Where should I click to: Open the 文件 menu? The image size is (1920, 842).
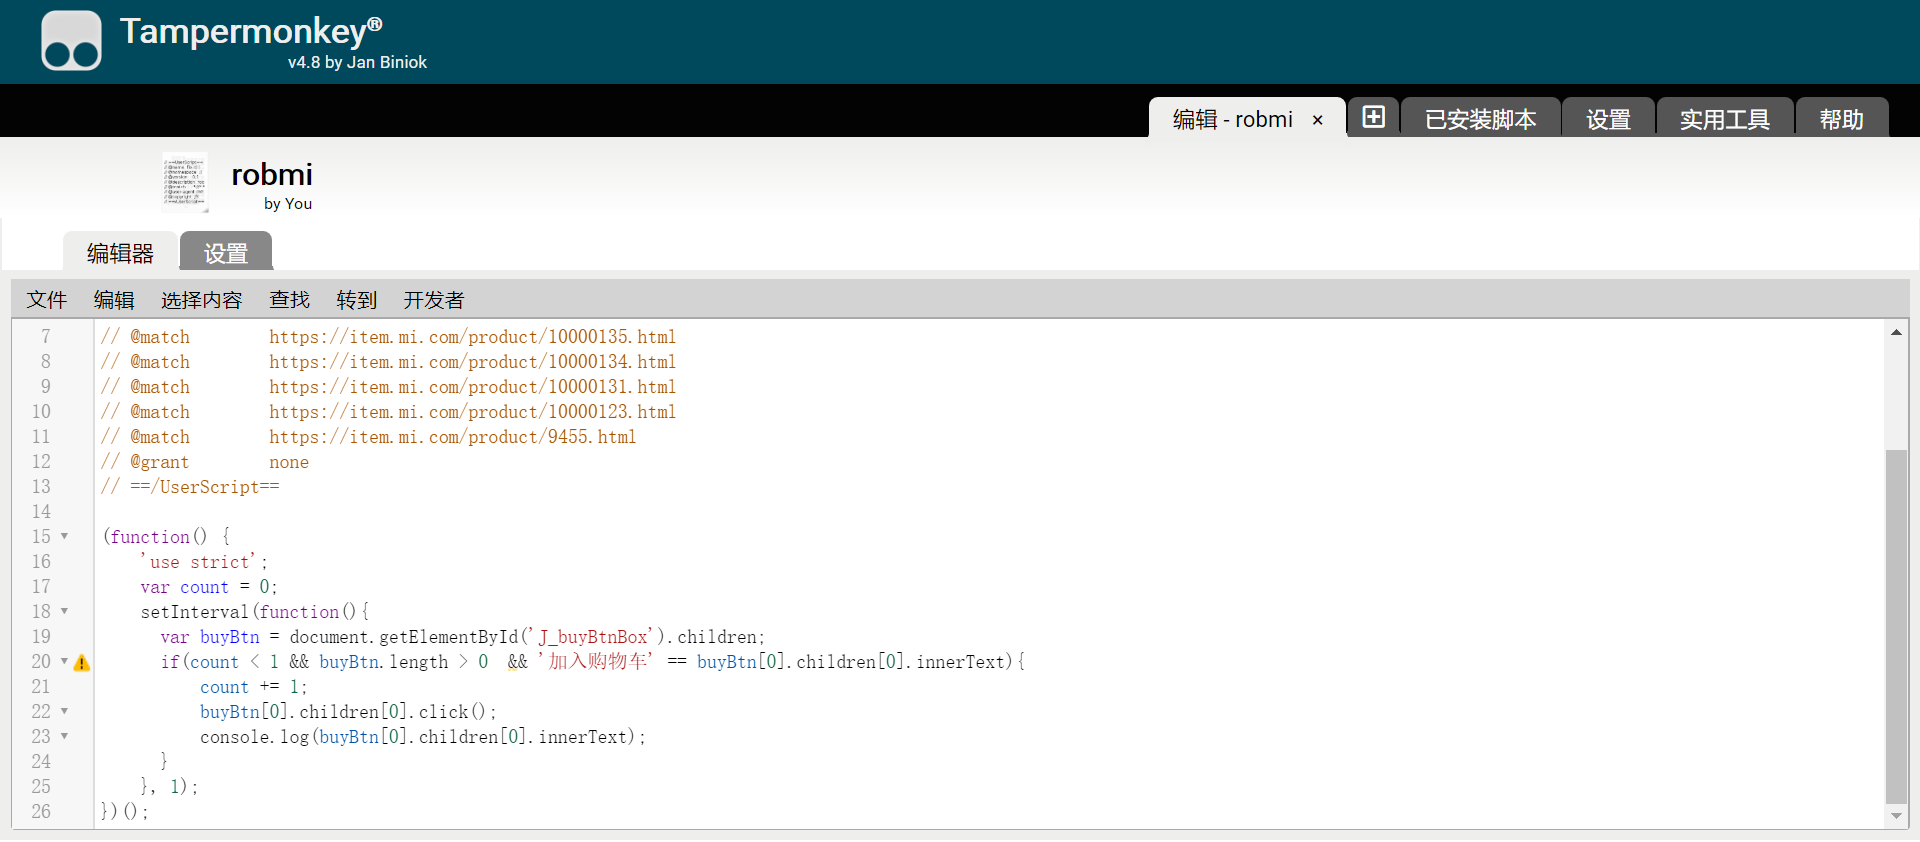coord(47,300)
